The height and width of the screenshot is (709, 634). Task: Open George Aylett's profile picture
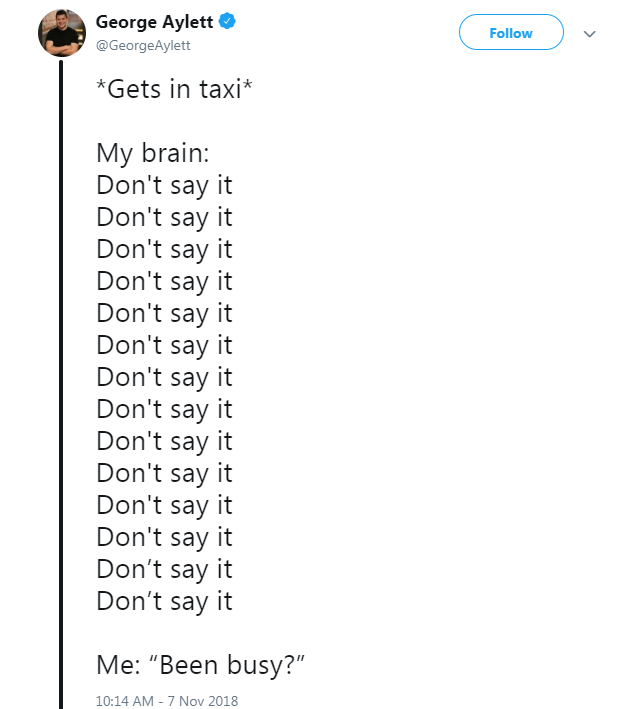click(x=62, y=33)
